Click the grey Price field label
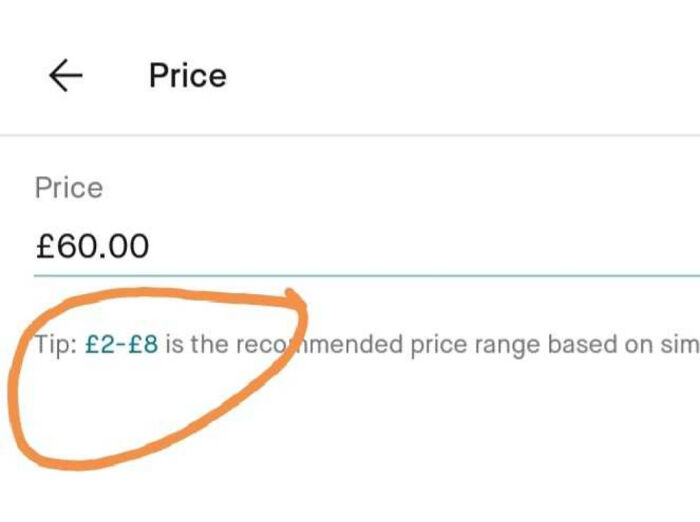 click(68, 188)
